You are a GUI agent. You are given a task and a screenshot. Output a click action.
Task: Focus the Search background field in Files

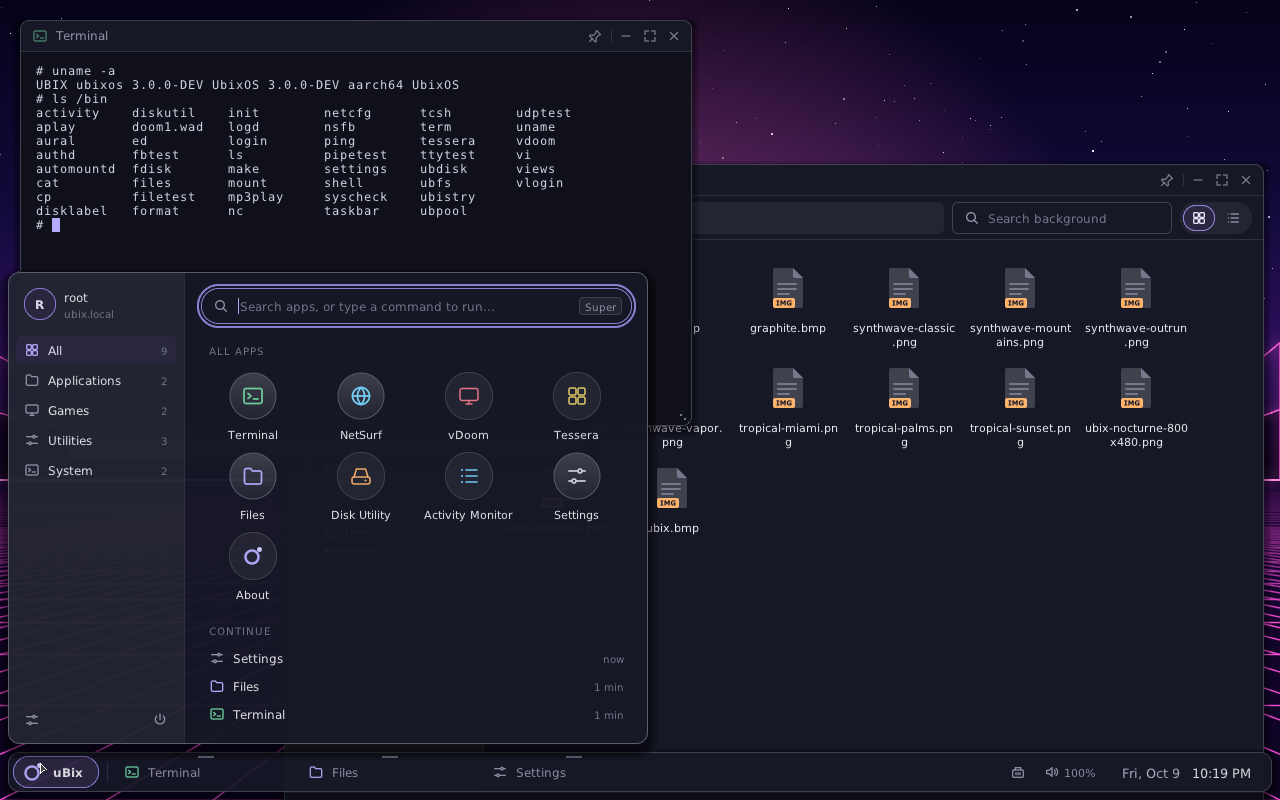(x=1062, y=218)
